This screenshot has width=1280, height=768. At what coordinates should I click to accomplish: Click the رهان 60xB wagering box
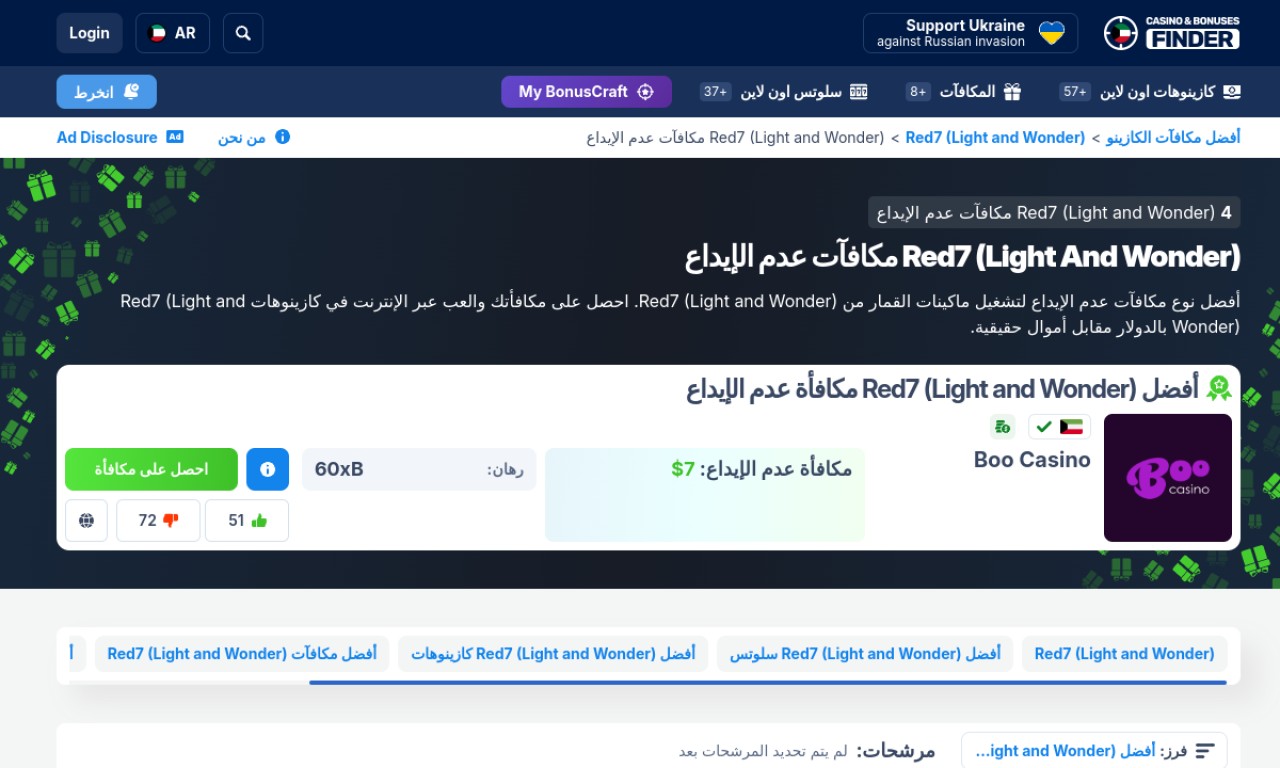[x=419, y=469]
